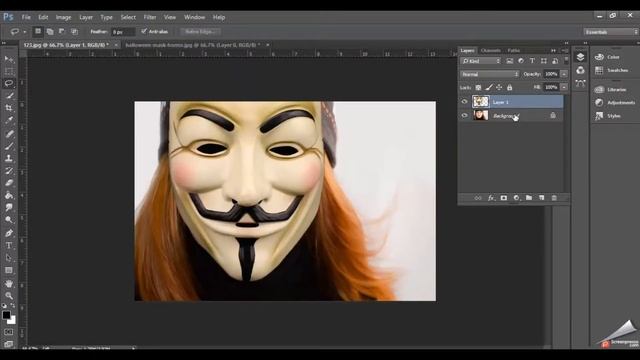The height and width of the screenshot is (360, 640).
Task: Select the Brush tool
Action: pyautogui.click(x=9, y=146)
